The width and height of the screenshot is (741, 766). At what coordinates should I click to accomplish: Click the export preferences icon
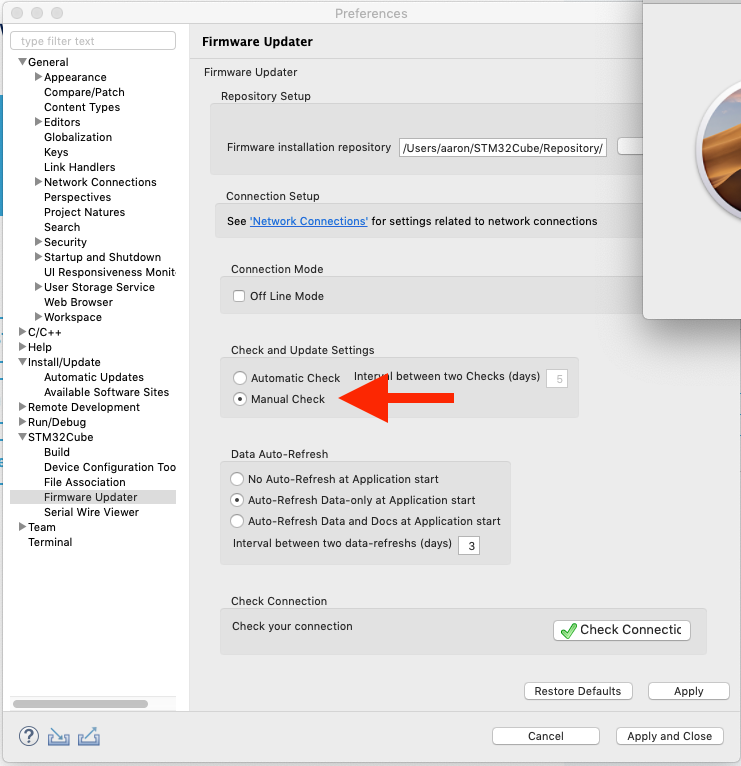click(89, 737)
